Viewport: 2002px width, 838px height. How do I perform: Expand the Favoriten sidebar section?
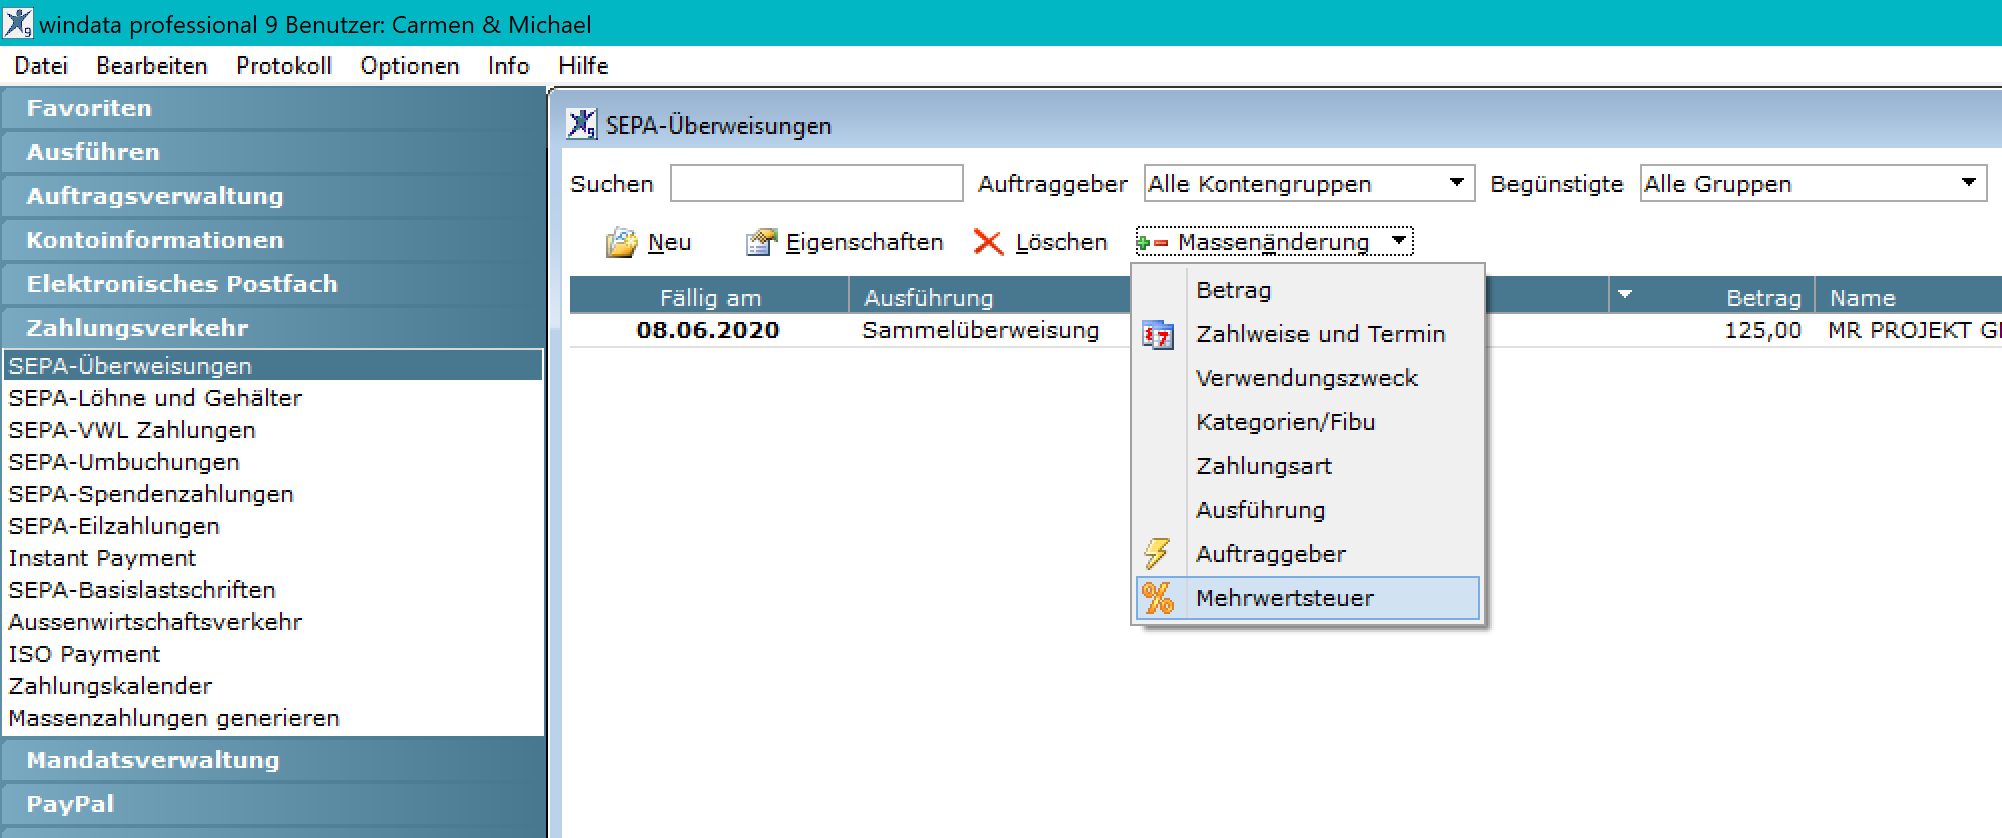point(273,108)
